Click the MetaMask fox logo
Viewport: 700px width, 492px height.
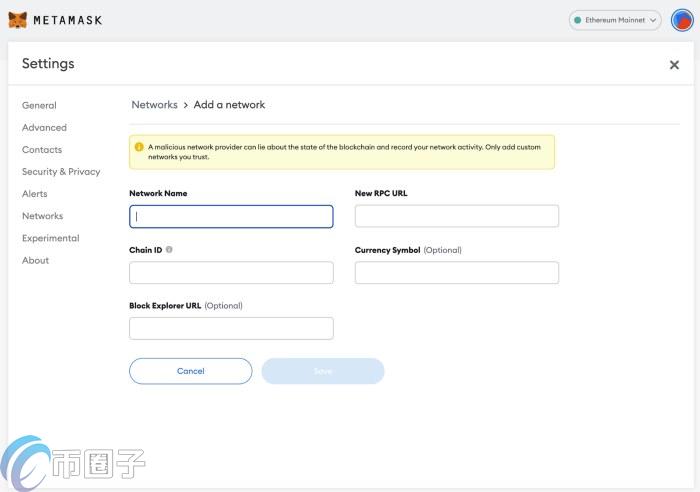[18, 20]
